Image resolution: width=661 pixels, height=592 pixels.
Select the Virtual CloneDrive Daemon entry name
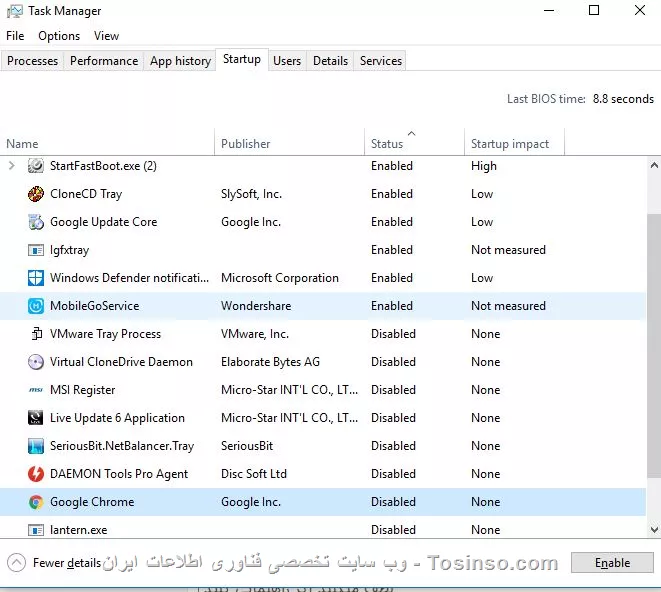(121, 362)
